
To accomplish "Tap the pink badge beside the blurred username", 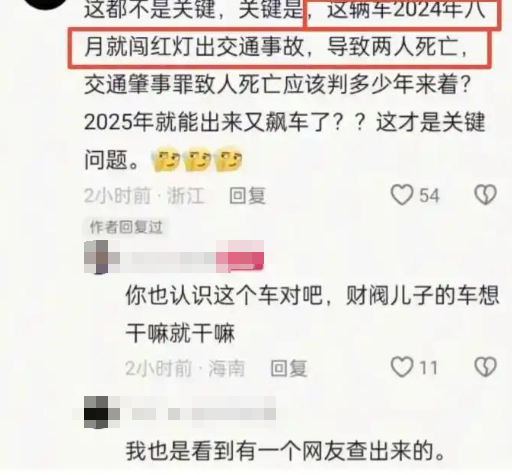I will 240,256.
